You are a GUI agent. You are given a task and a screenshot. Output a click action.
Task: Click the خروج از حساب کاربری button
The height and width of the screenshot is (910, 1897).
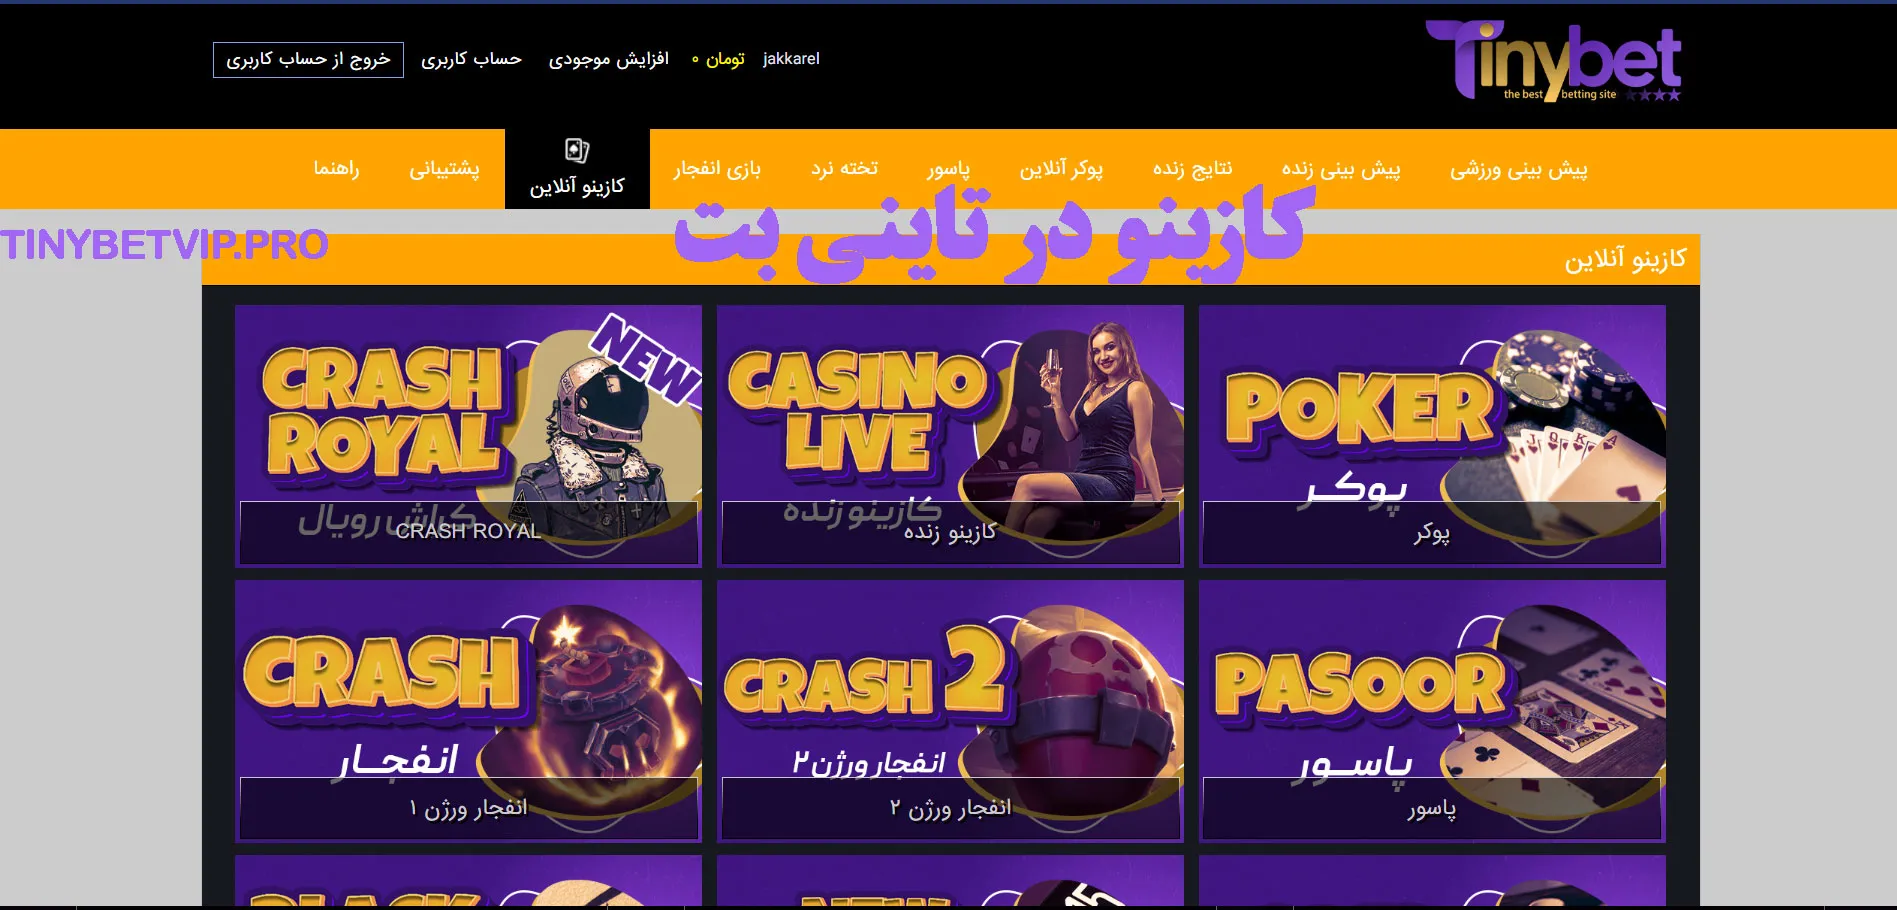[308, 60]
